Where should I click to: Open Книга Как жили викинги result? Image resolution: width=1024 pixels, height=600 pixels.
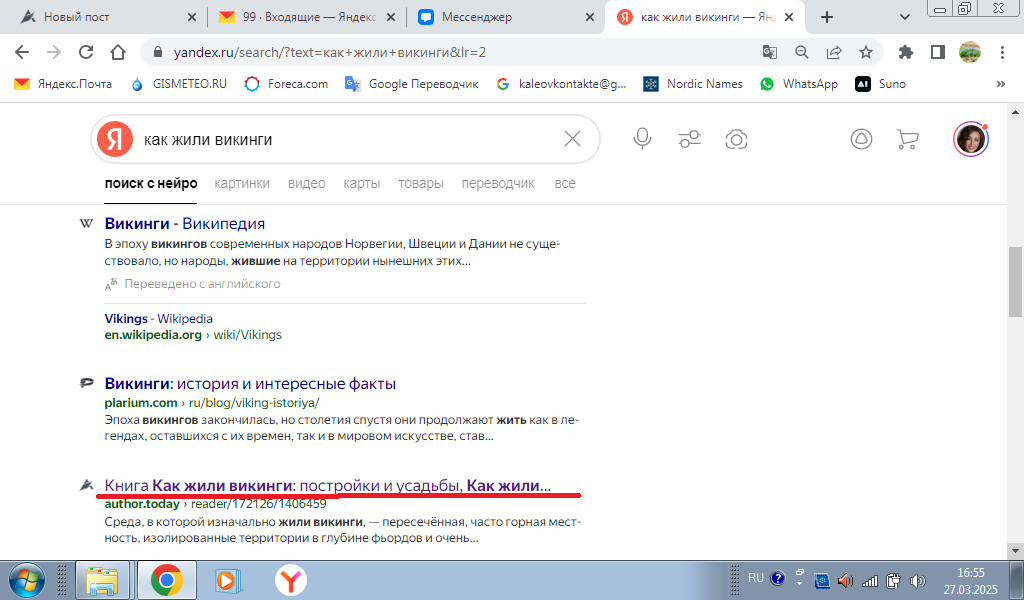tap(328, 485)
